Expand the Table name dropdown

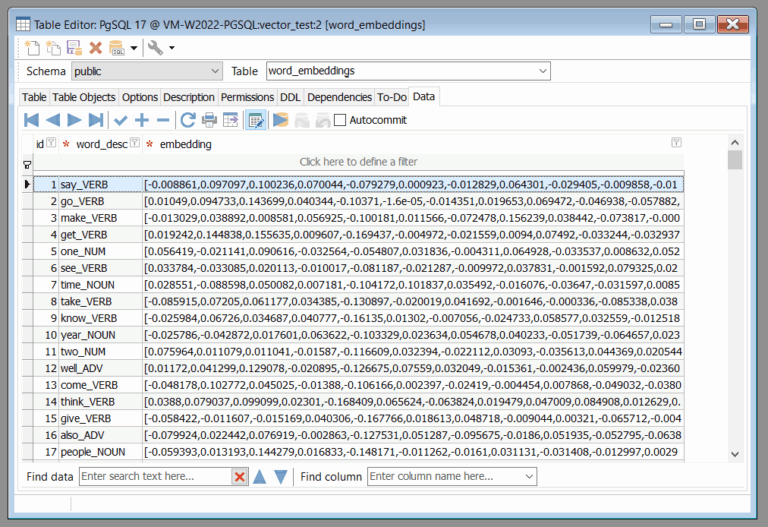click(542, 71)
